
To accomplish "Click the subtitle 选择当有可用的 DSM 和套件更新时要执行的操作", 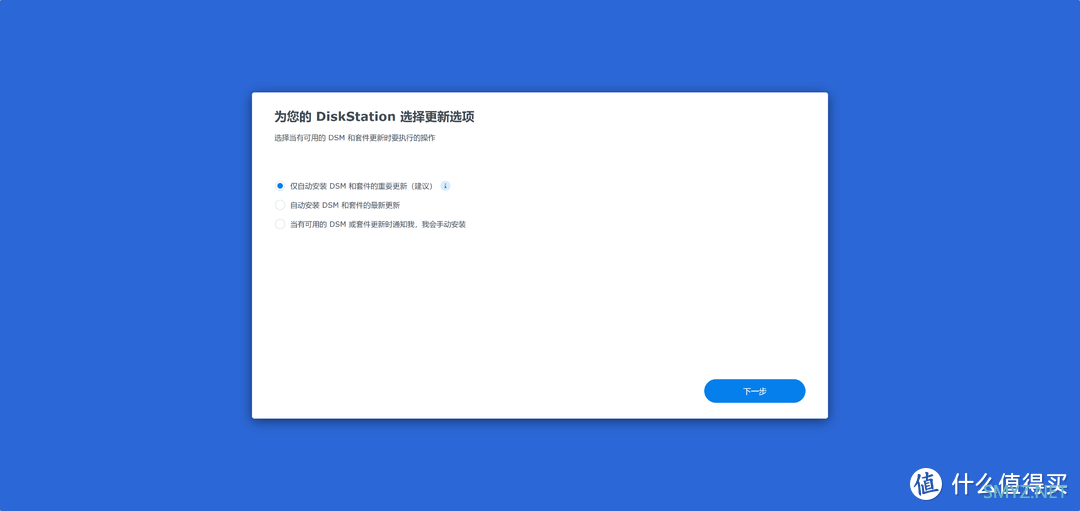I will coord(354,138).
